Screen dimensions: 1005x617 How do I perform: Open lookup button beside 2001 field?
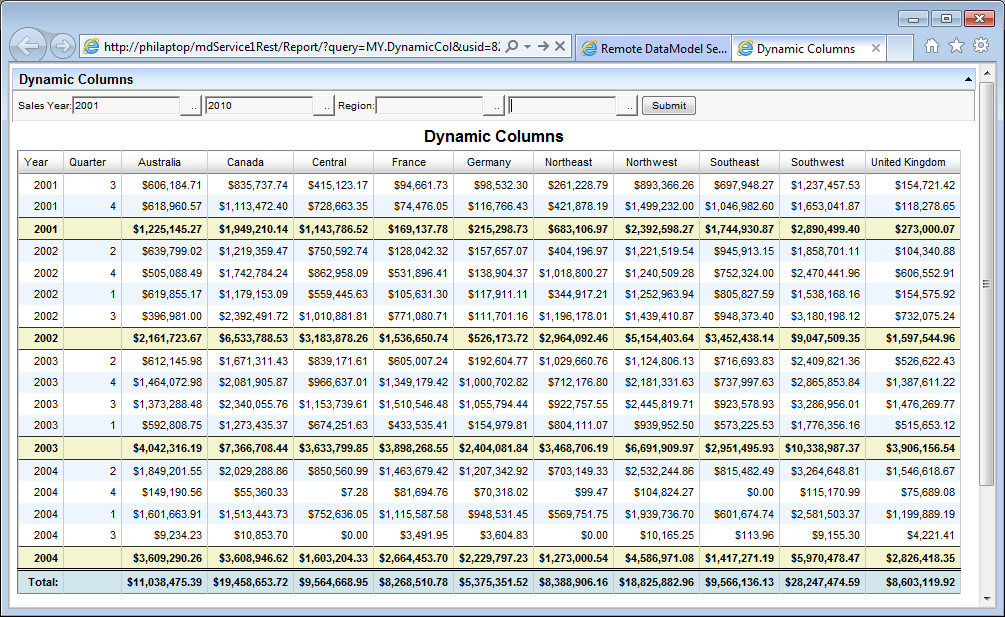(x=192, y=106)
